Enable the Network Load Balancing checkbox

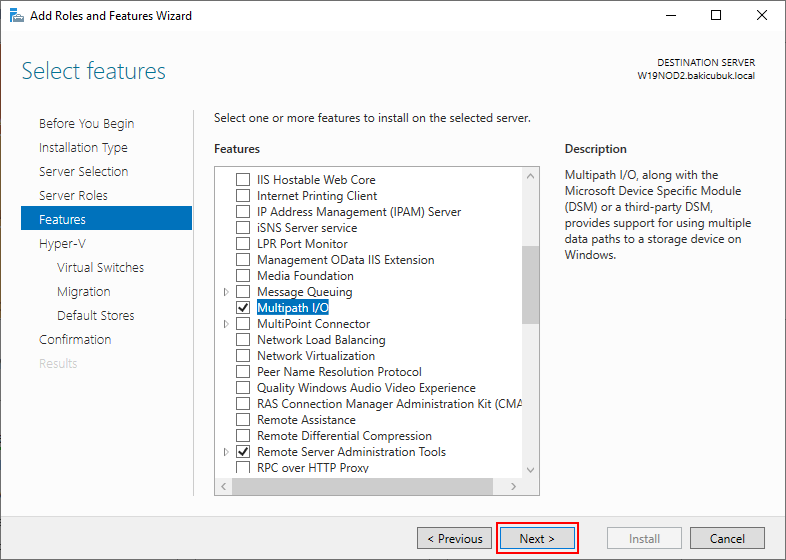pos(243,339)
